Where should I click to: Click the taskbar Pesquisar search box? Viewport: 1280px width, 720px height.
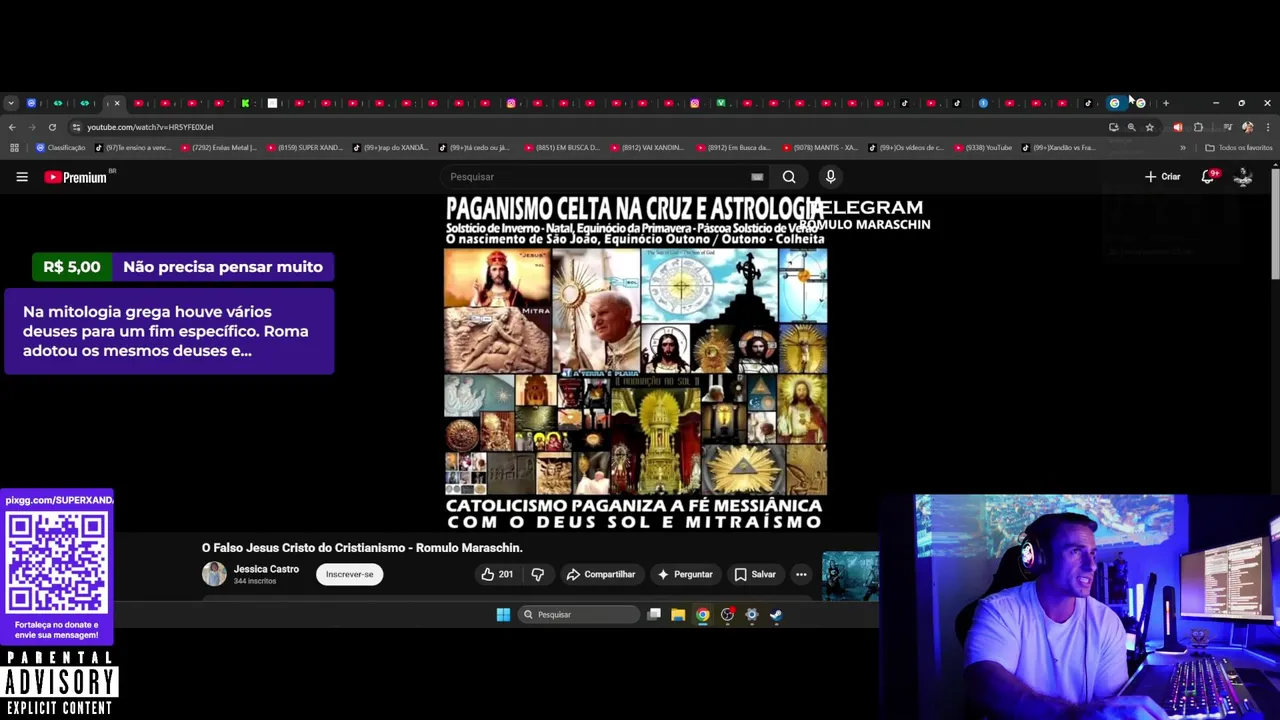[x=580, y=615]
